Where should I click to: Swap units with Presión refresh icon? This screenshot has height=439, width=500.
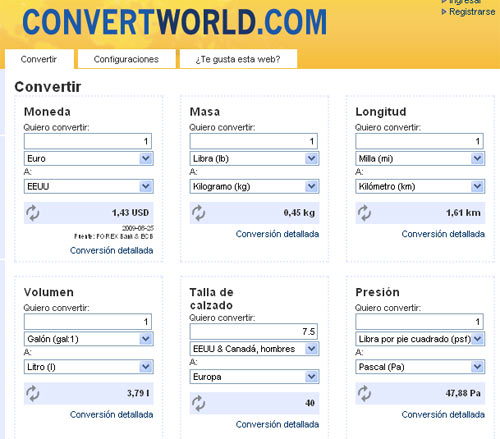pos(364,394)
